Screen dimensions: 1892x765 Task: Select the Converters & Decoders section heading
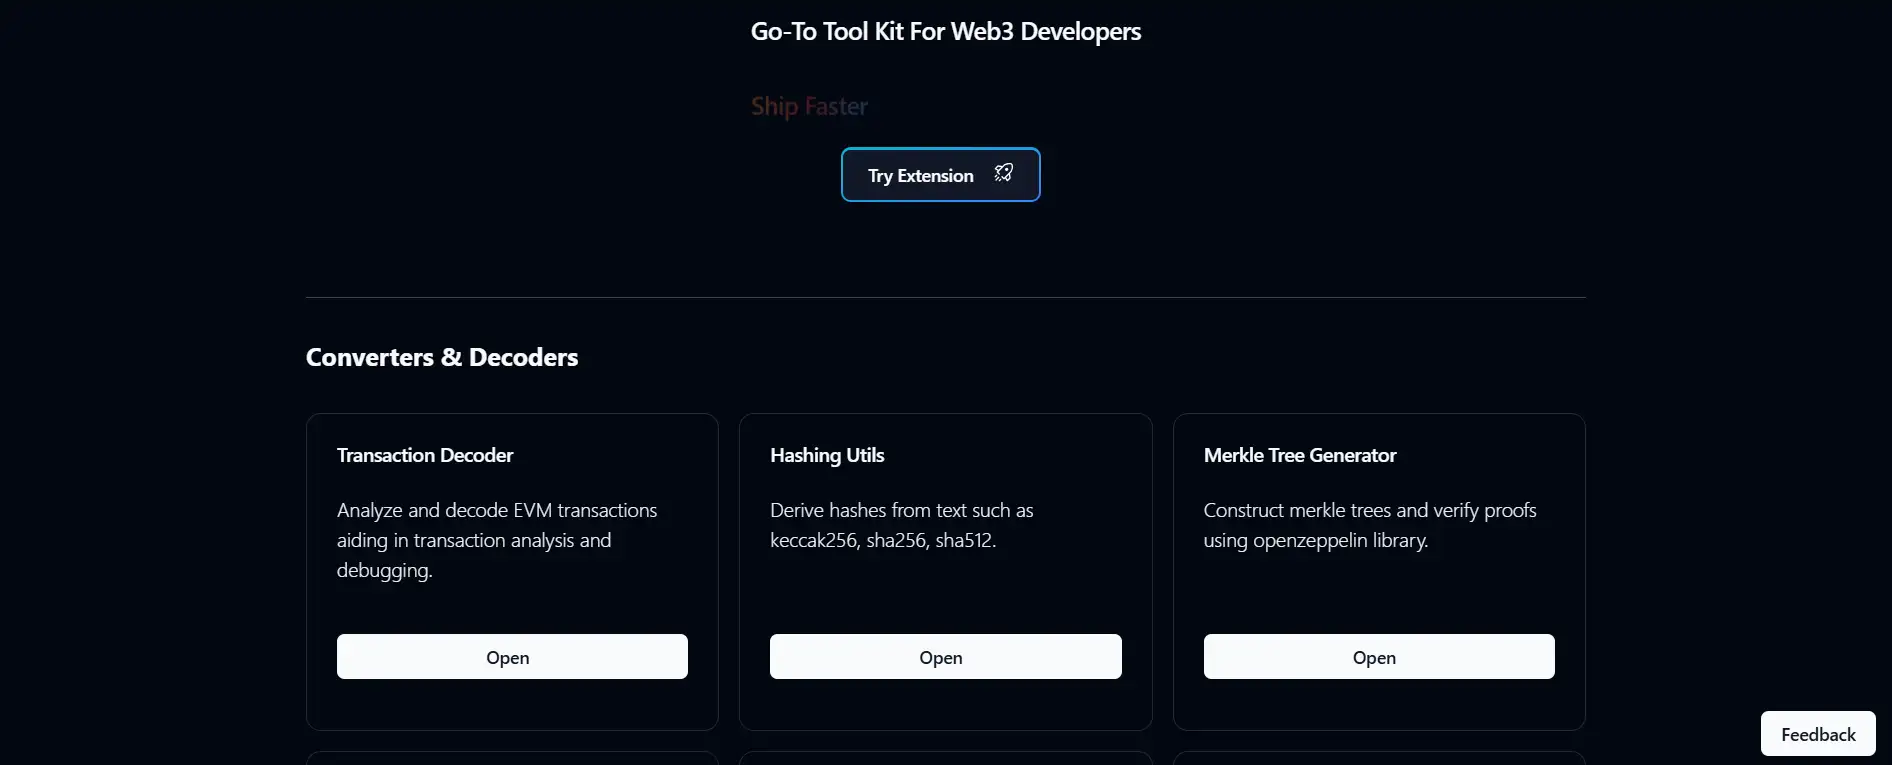[442, 357]
